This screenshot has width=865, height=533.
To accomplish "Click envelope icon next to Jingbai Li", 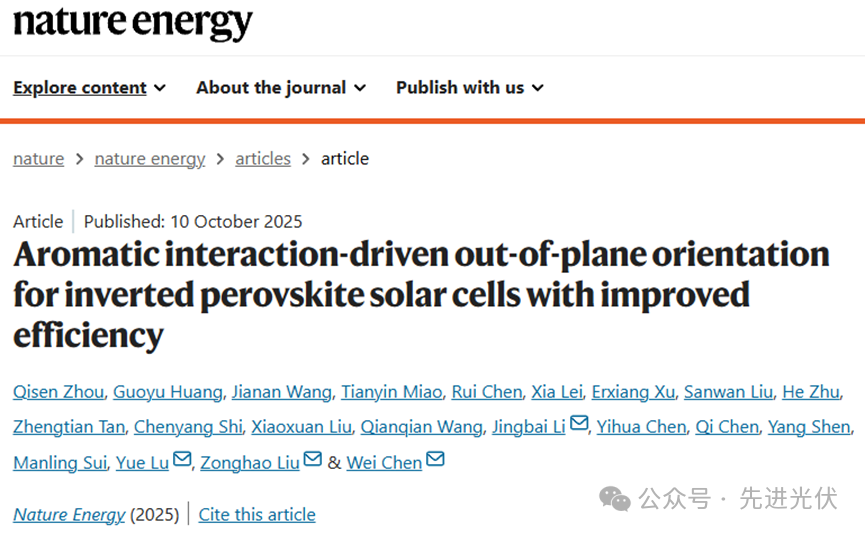I will pyautogui.click(x=579, y=425).
